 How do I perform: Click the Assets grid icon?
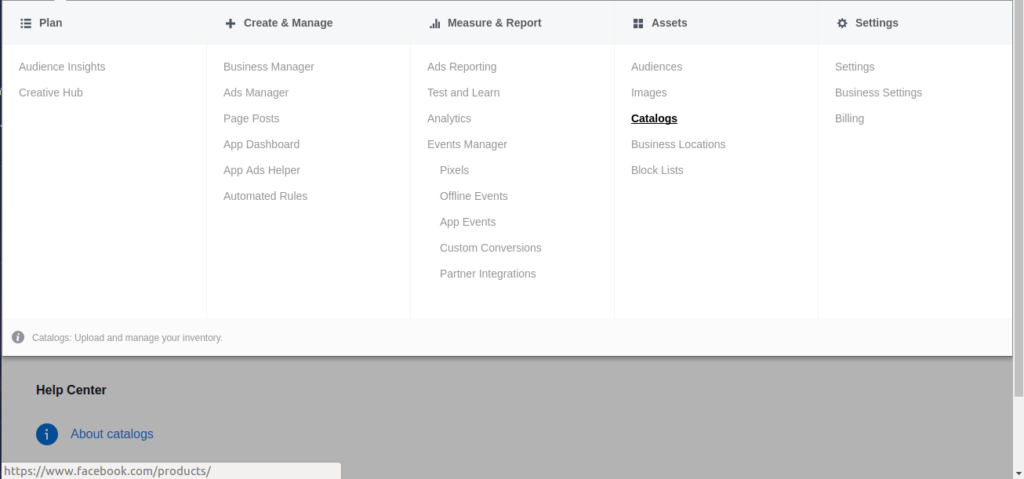tap(638, 23)
